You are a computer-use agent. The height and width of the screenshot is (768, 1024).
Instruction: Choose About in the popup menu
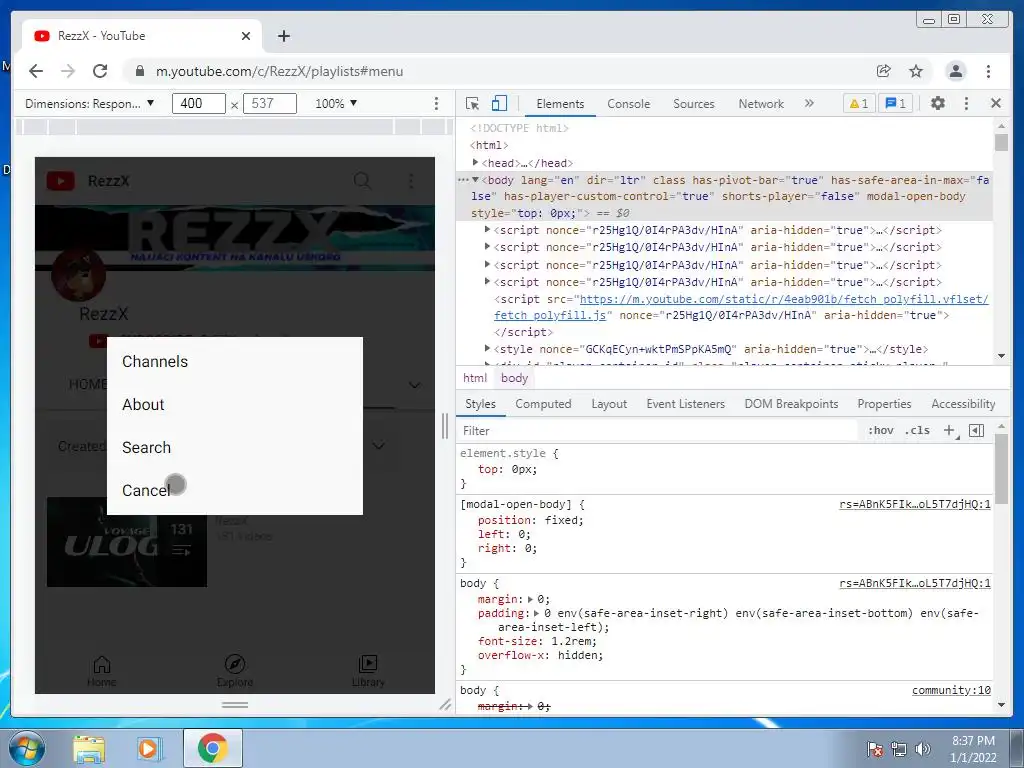[x=234, y=404]
